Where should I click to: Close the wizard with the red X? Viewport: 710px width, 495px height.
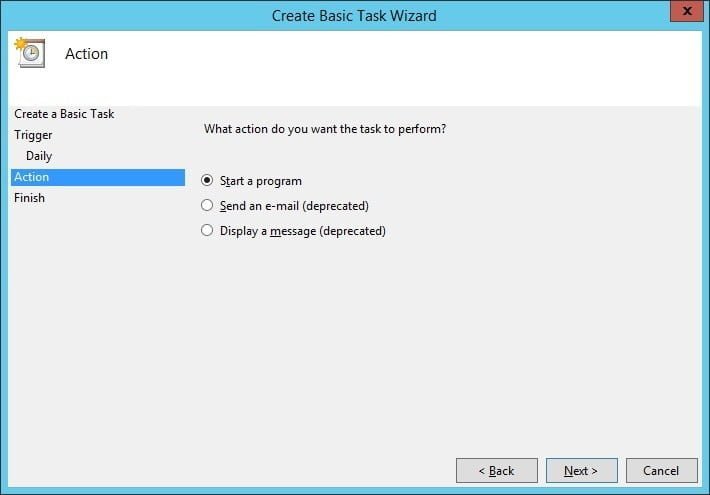pos(684,13)
